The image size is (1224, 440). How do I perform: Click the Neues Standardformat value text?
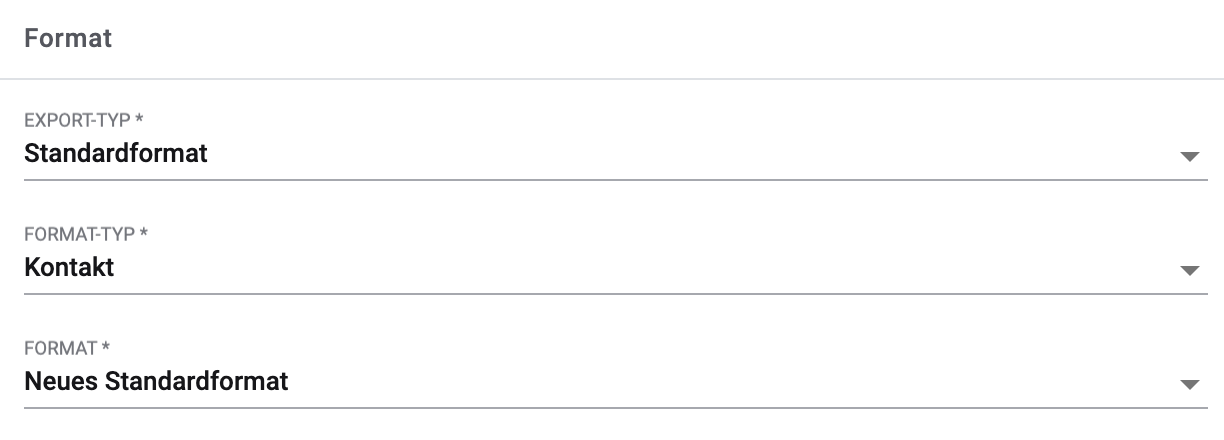156,381
